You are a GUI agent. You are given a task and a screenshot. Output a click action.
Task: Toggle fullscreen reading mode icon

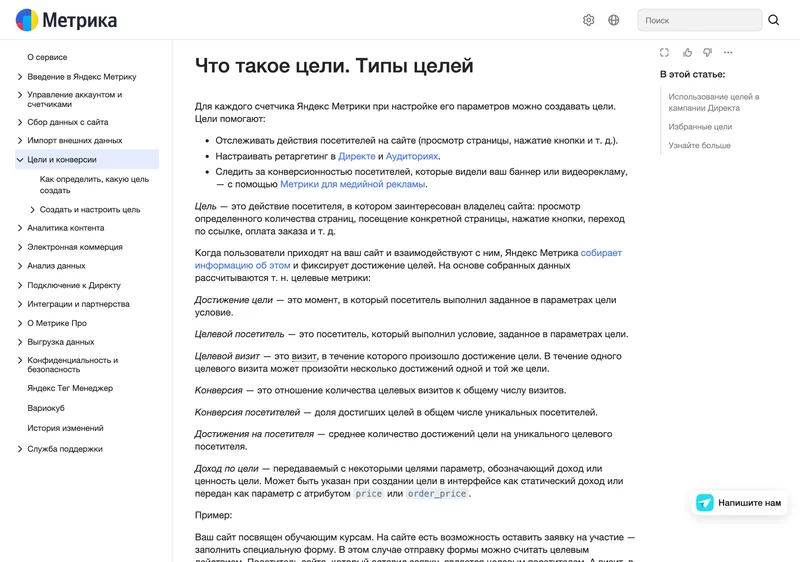pyautogui.click(x=664, y=53)
